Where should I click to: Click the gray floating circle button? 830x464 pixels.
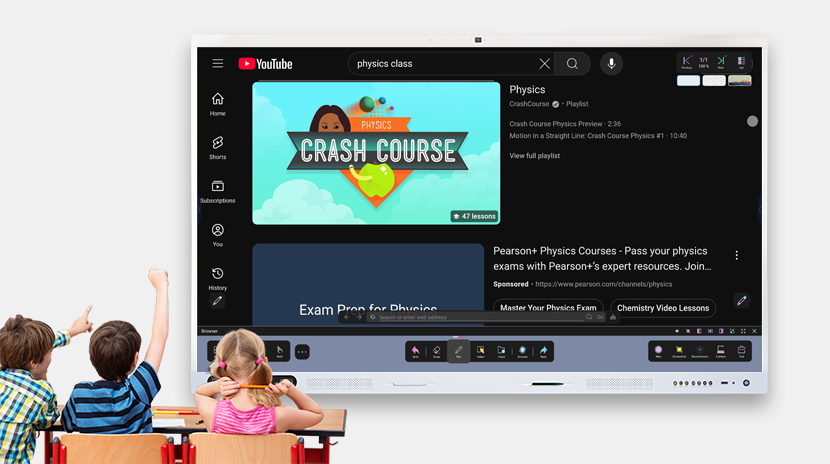click(752, 121)
